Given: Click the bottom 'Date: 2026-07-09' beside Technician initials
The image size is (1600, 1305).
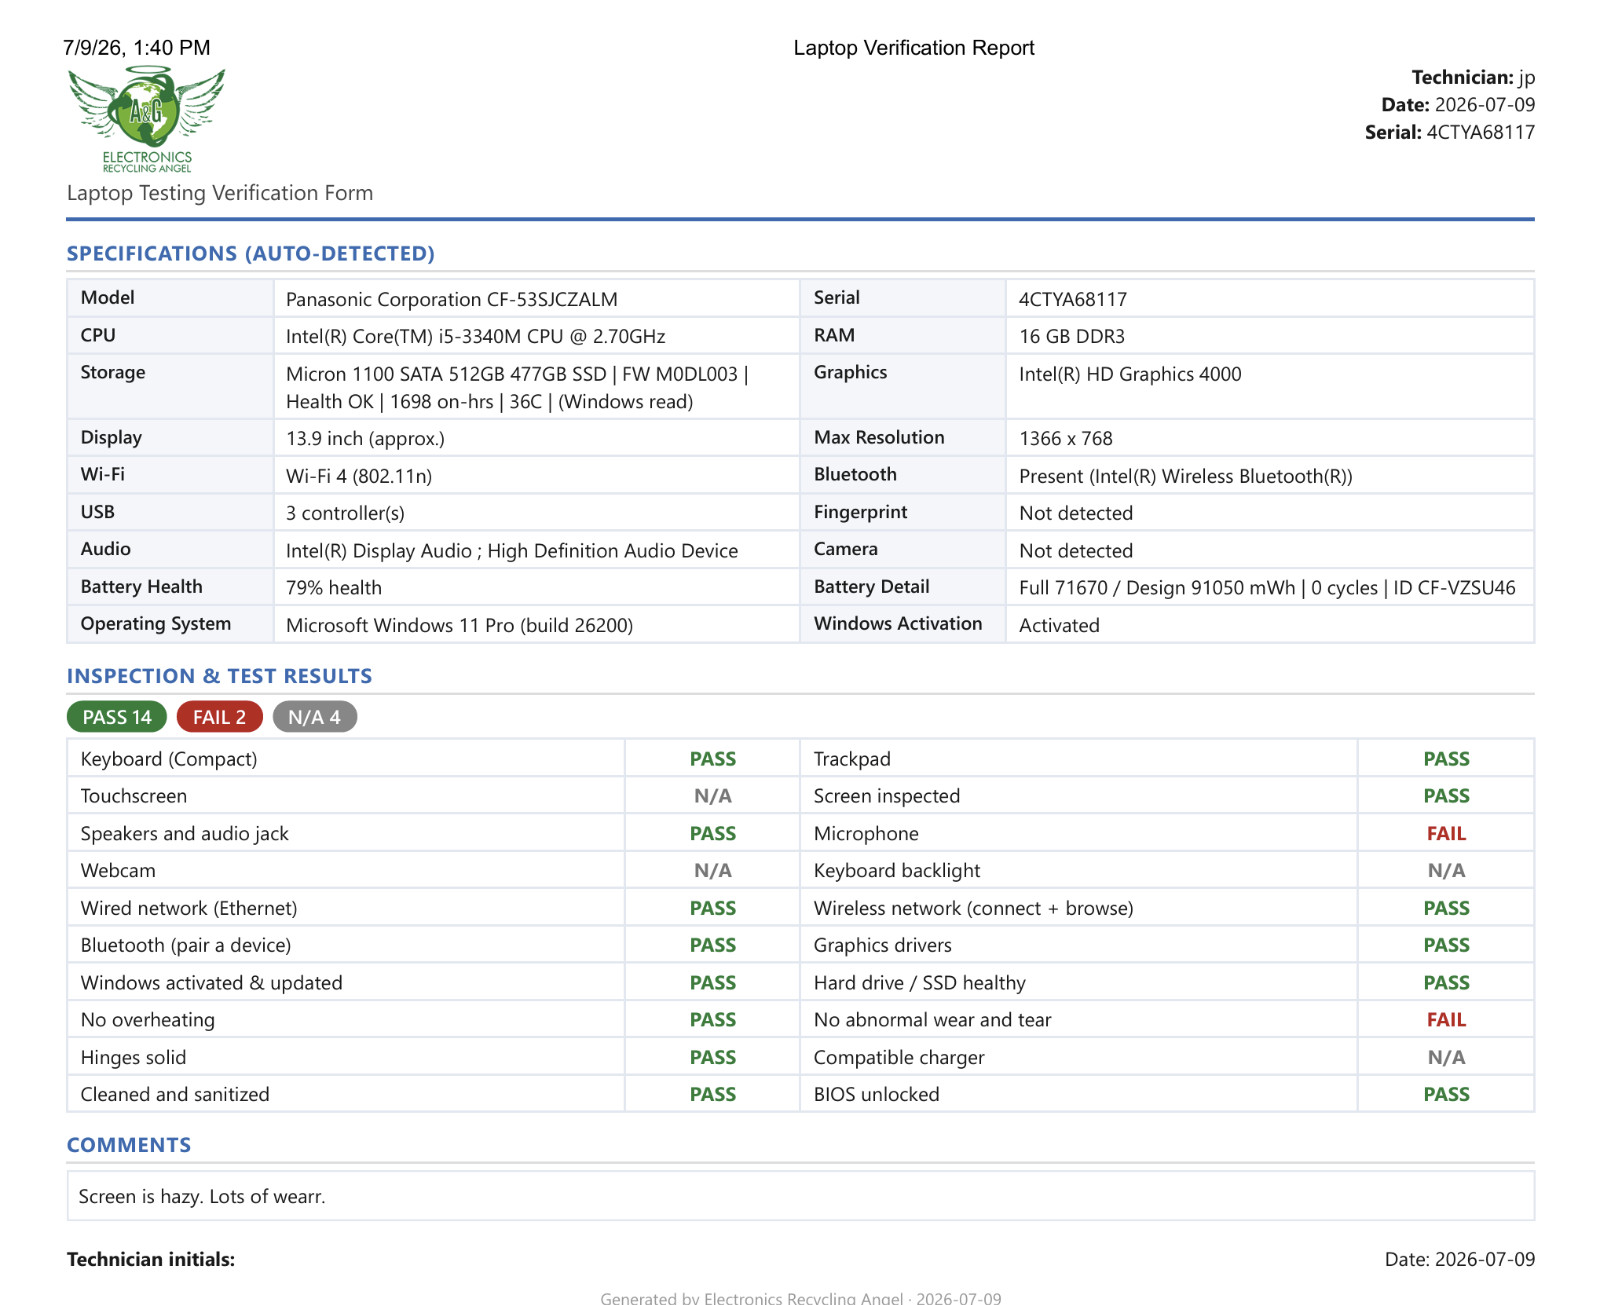Looking at the screenshot, I should point(1460,1259).
